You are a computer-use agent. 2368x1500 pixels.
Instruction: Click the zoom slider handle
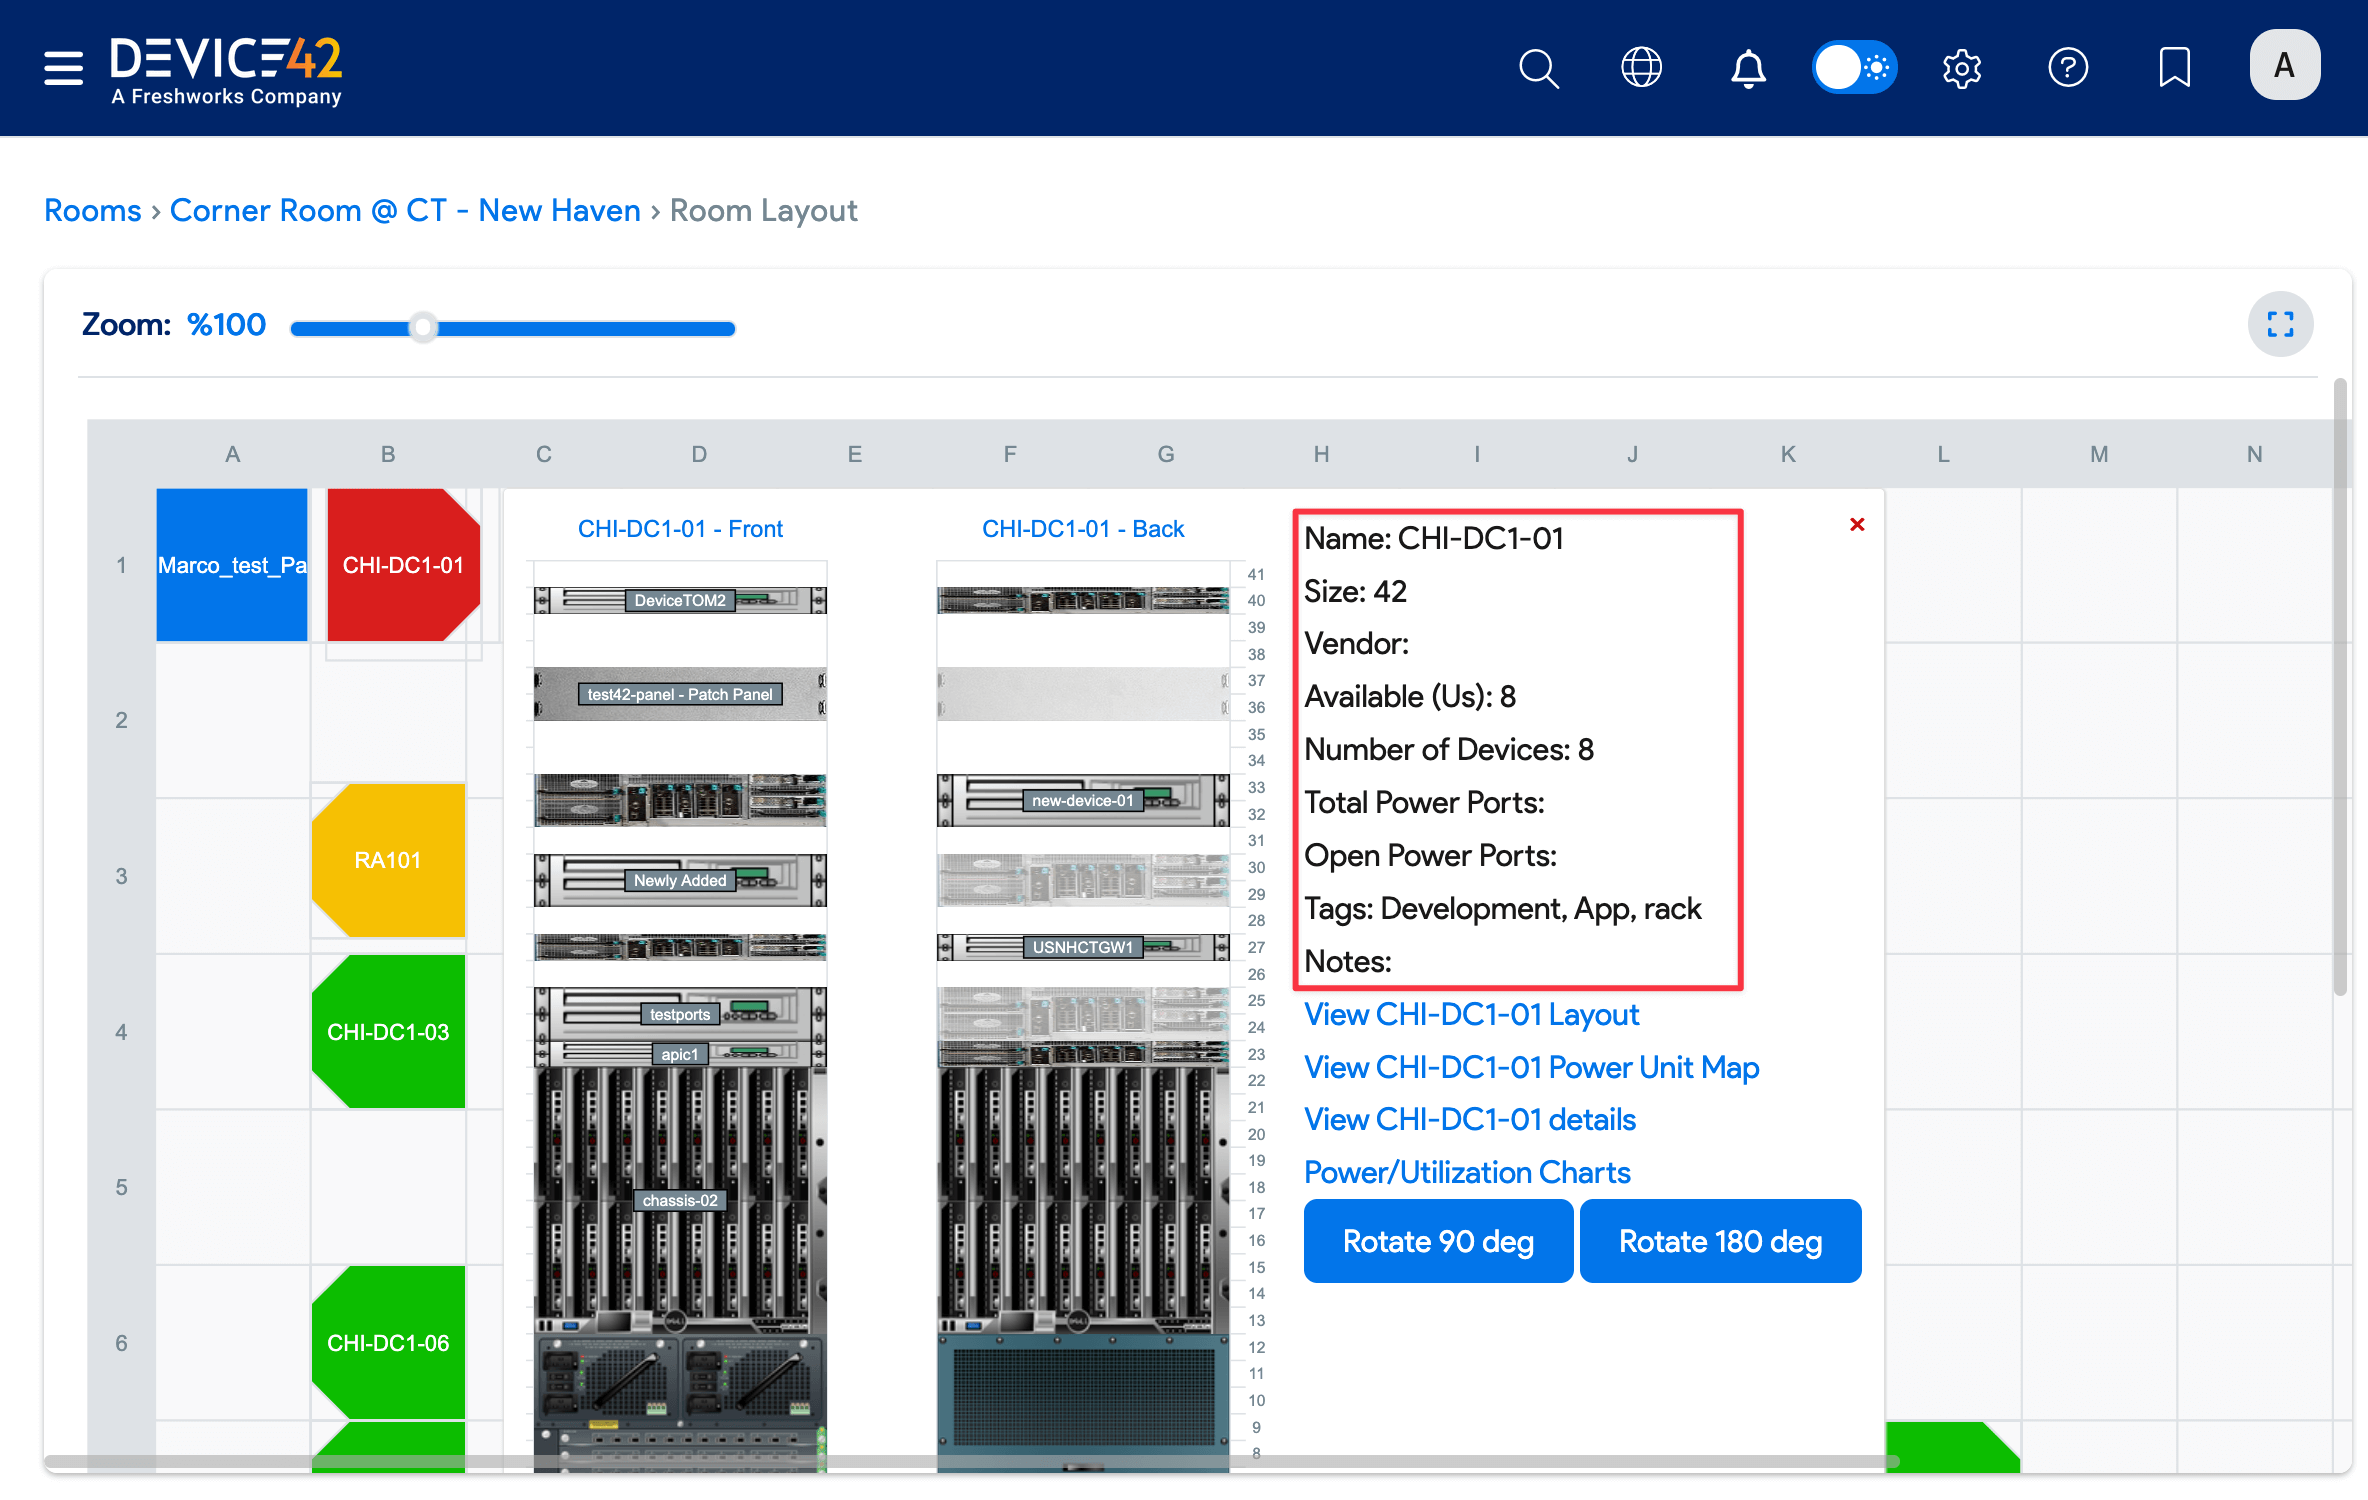424,327
